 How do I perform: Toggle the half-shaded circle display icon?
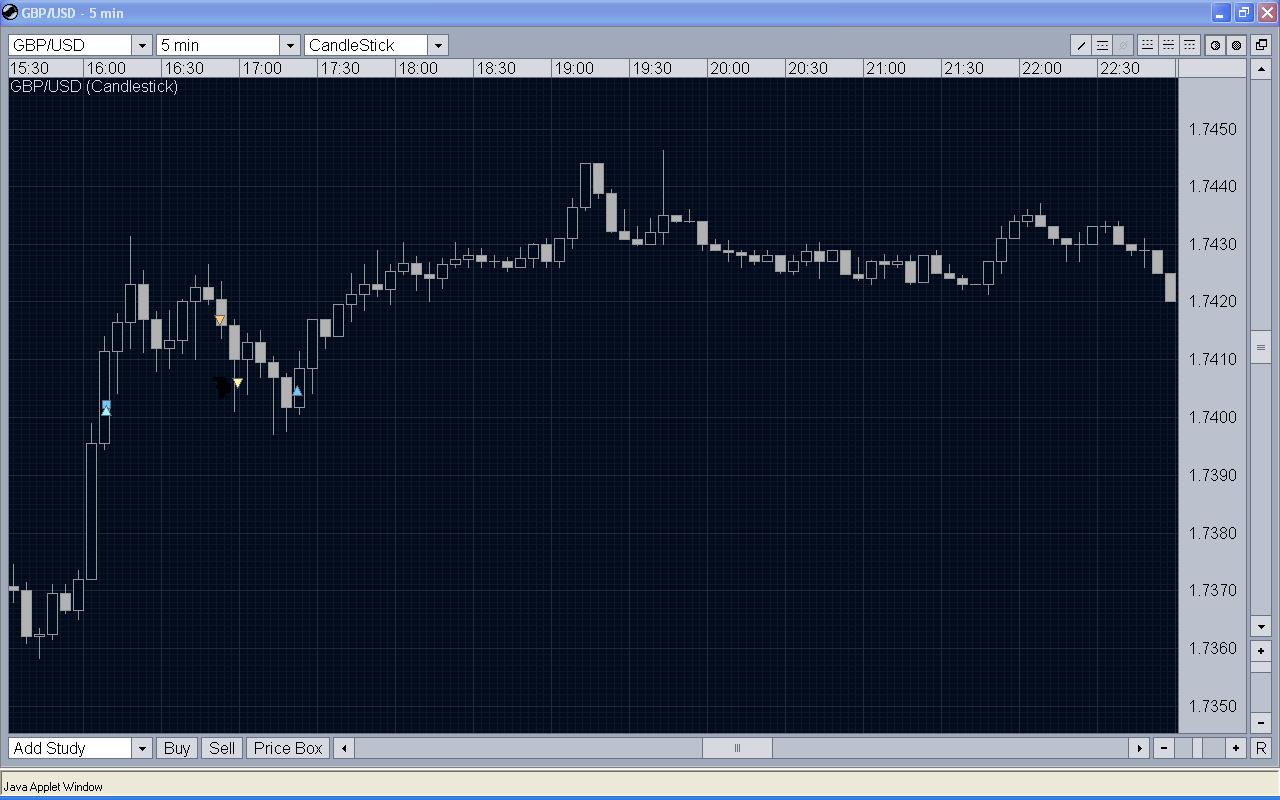coord(1215,45)
